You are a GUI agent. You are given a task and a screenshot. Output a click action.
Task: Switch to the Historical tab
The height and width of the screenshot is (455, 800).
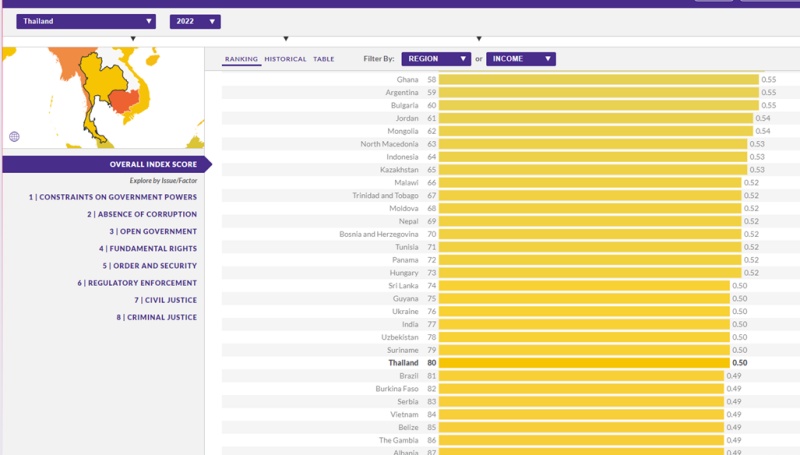point(285,59)
